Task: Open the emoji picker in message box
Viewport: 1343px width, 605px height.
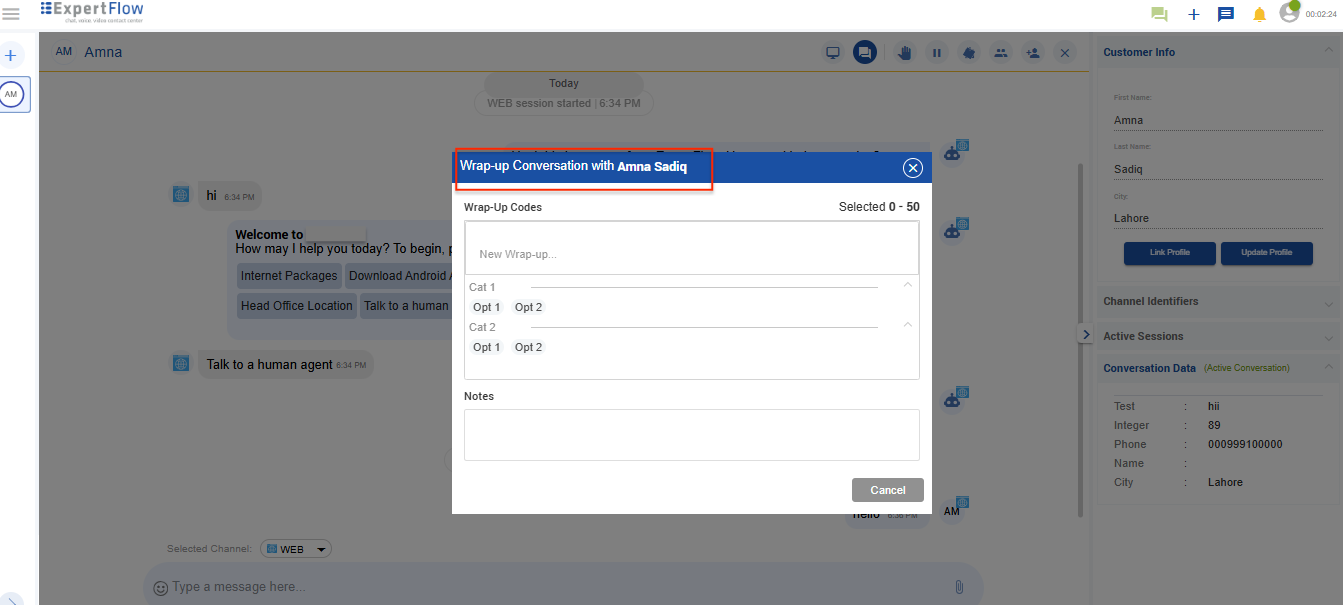Action: tap(160, 588)
